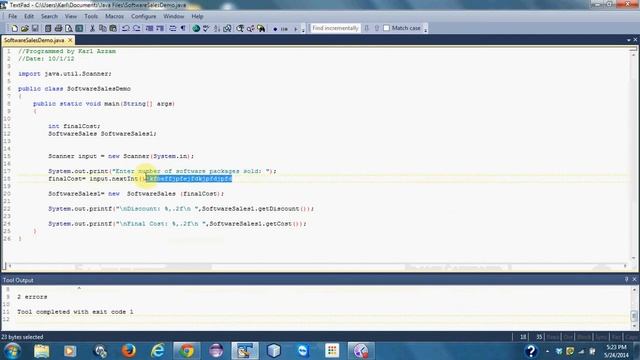Screen dimensions: 640x360
Task: Open the Windows Start menu
Action: [12, 351]
